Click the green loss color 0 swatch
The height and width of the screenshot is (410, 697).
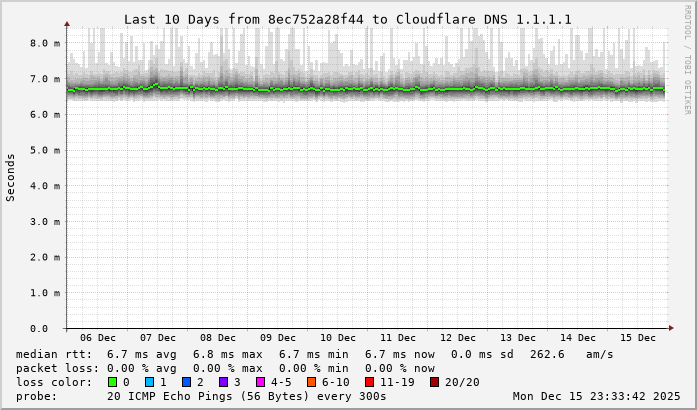click(112, 382)
